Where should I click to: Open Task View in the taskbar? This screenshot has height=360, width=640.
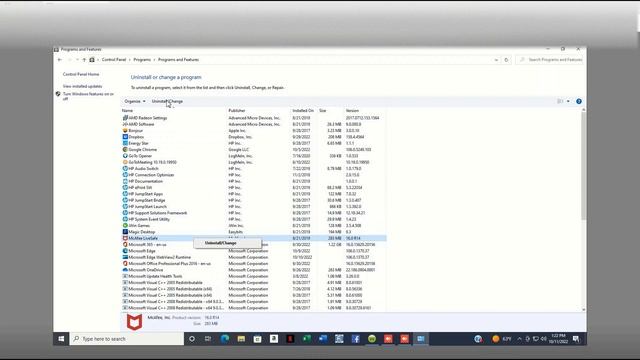[208, 339]
